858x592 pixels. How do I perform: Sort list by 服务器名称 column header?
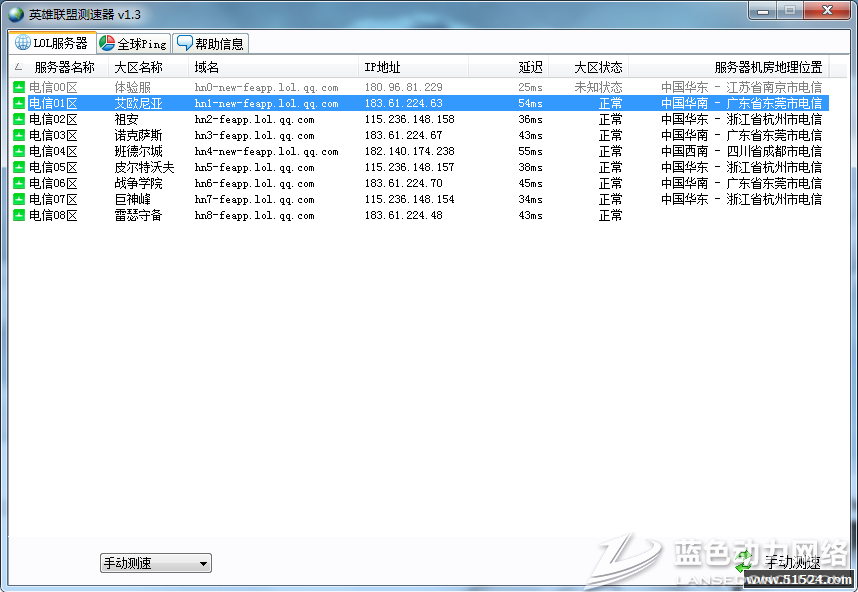64,67
